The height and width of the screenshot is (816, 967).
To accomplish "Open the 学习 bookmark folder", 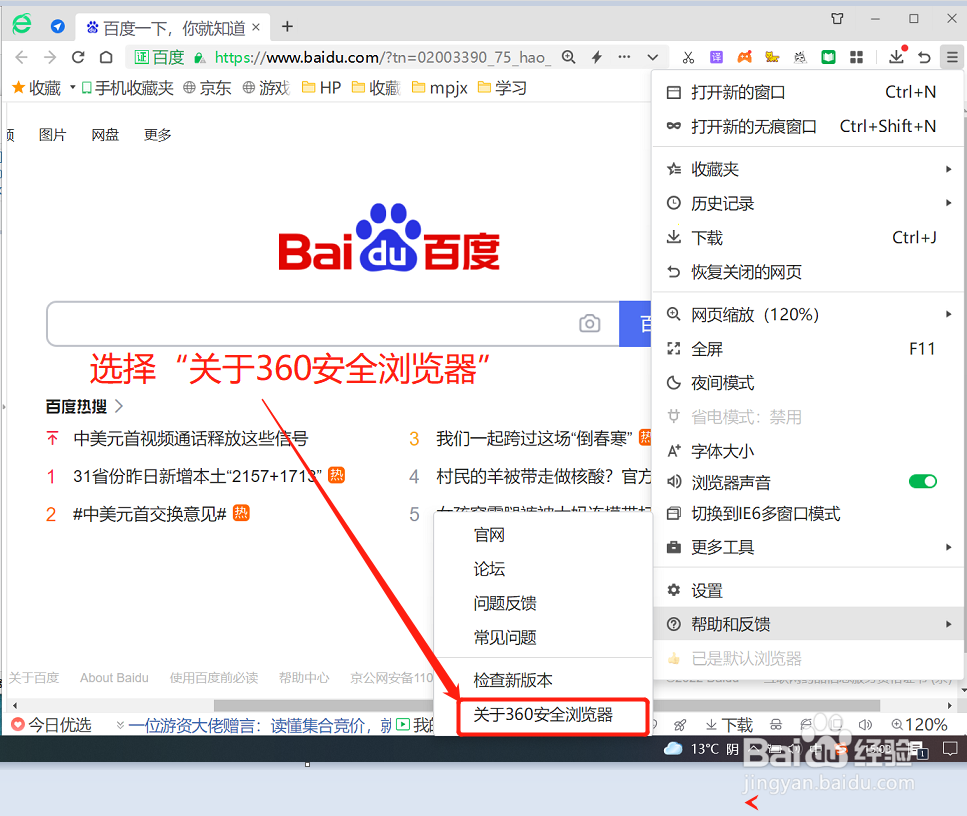I will (502, 88).
